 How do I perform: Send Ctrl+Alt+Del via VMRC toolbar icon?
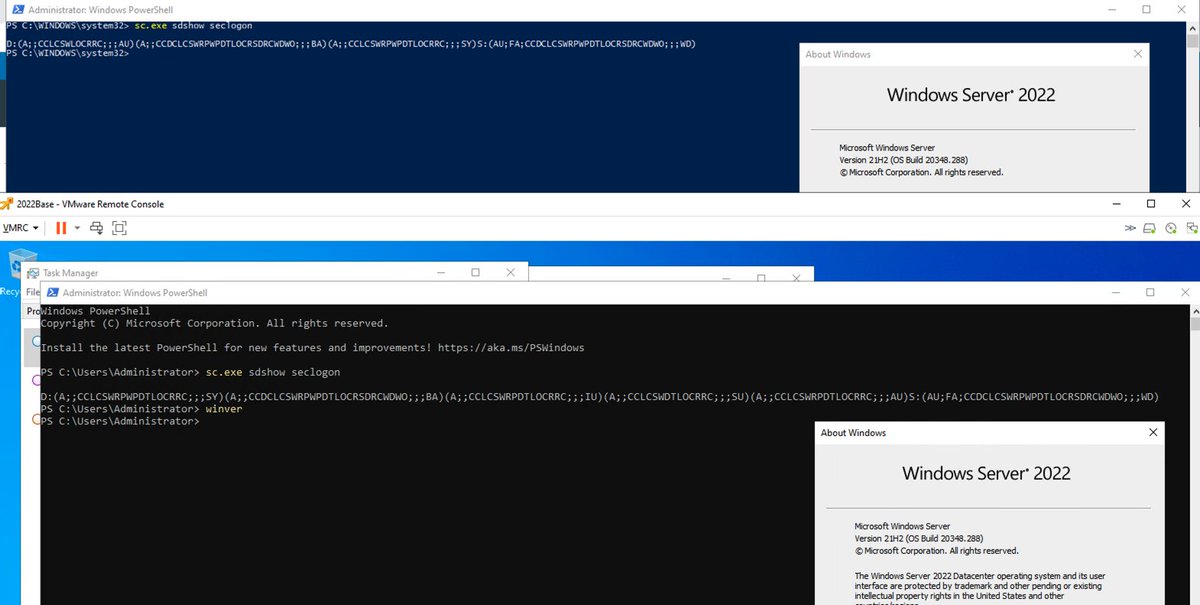97,228
